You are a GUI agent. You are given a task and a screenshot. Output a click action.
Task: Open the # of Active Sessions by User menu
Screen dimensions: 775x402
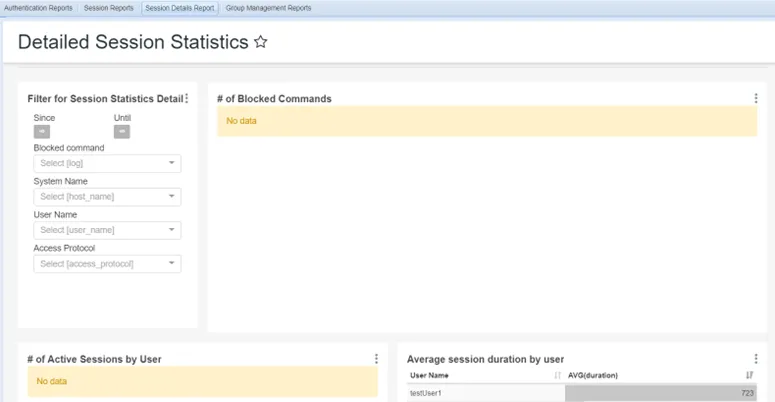[376, 358]
